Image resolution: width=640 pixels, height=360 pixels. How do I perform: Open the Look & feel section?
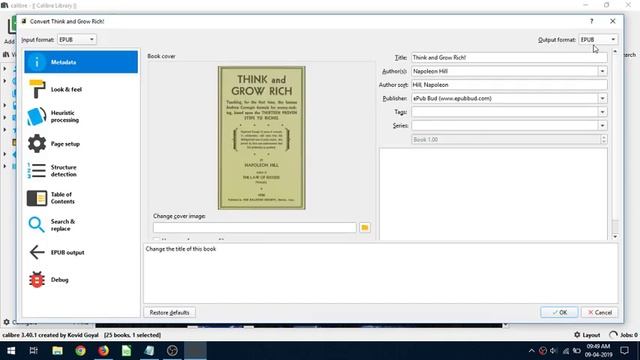pyautogui.click(x=81, y=89)
